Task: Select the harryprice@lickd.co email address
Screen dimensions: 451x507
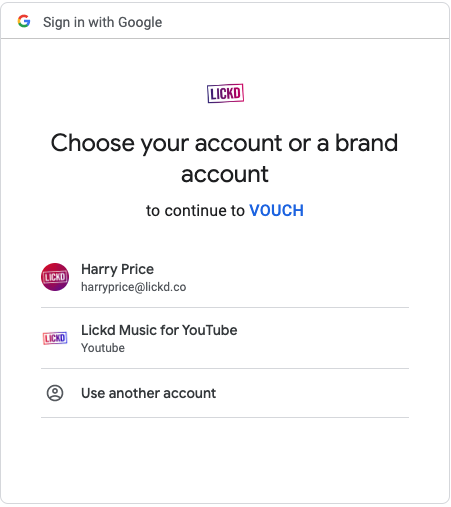Action: [134, 287]
